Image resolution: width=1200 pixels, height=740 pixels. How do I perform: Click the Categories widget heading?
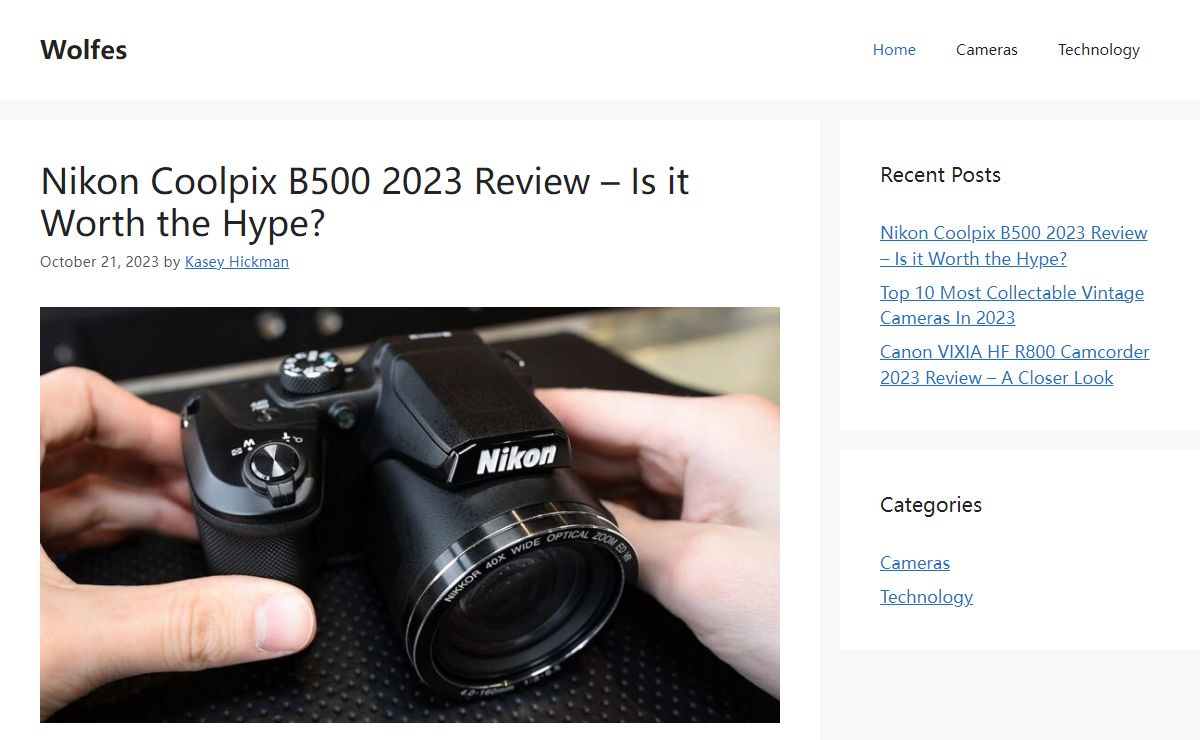click(931, 505)
